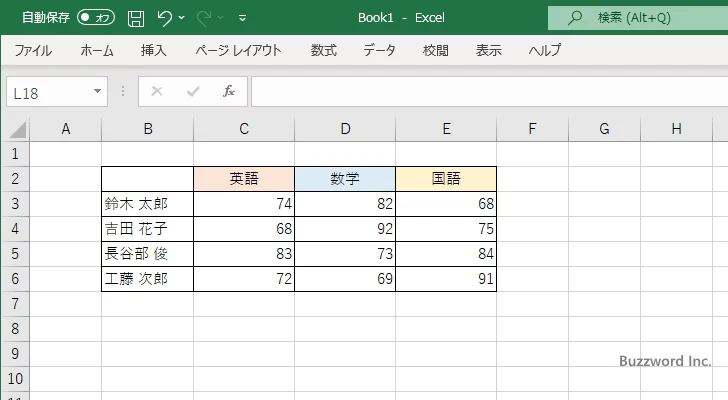Expand the Name Box dropdown arrow
The image size is (728, 400).
(98, 91)
